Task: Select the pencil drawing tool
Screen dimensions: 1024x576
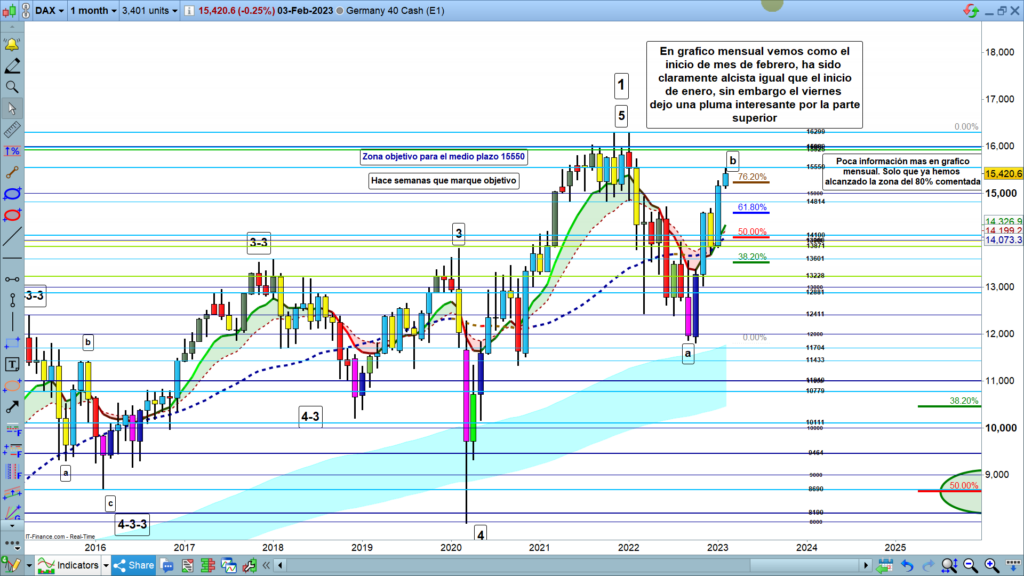Action: [x=13, y=66]
